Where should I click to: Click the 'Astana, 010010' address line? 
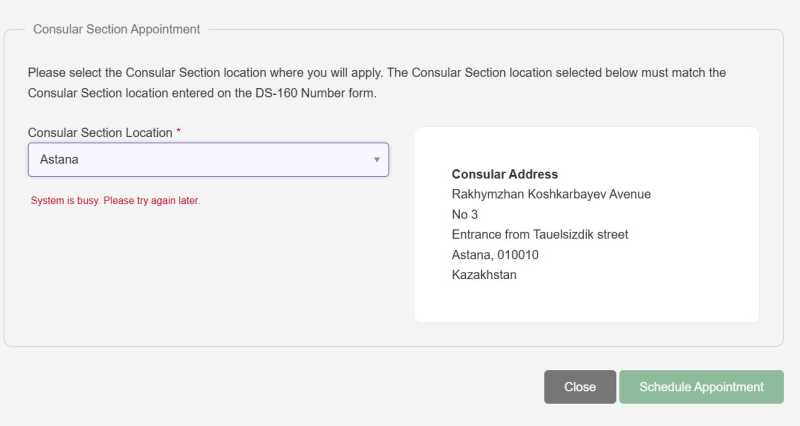[x=495, y=254]
